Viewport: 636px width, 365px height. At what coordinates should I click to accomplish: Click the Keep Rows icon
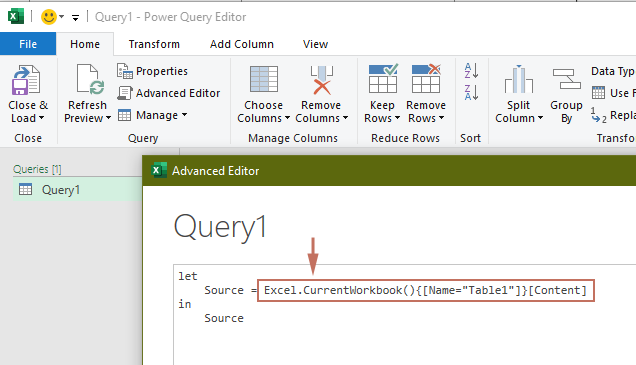(x=383, y=78)
